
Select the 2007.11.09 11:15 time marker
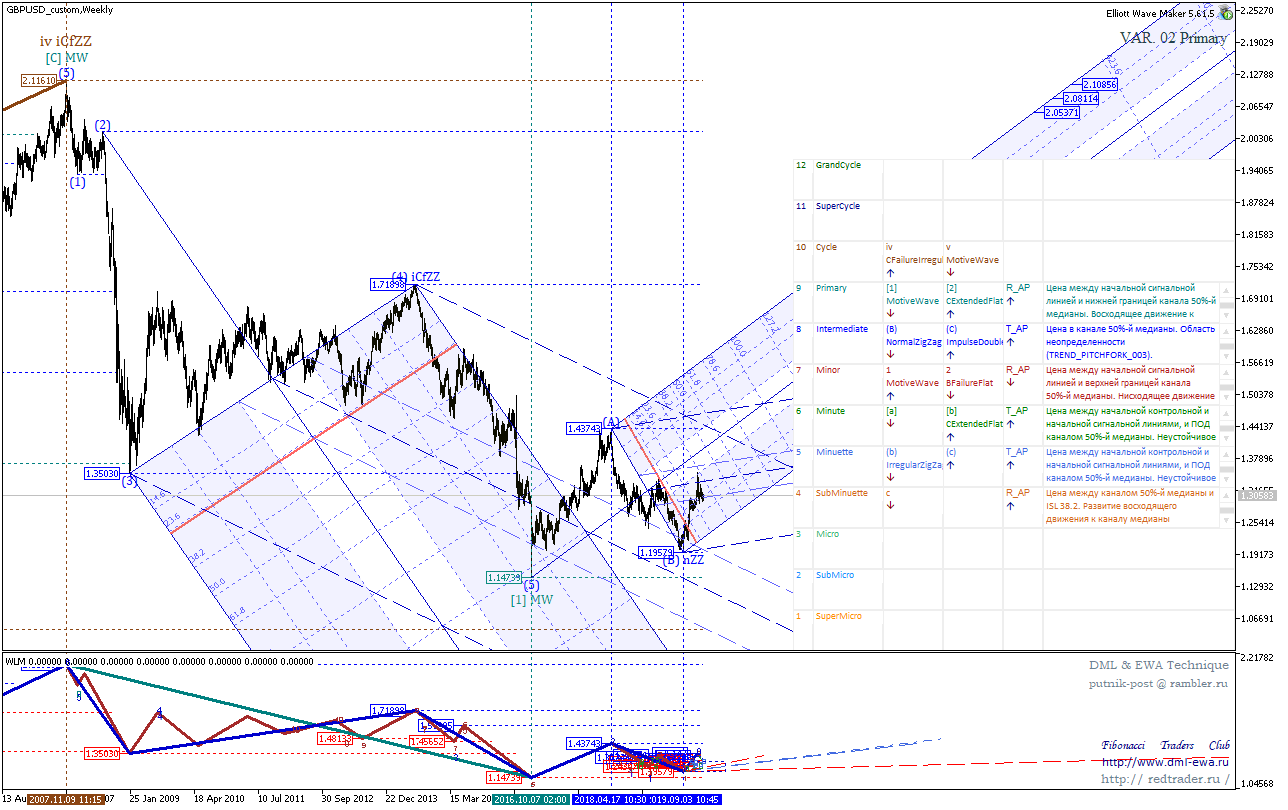66,800
